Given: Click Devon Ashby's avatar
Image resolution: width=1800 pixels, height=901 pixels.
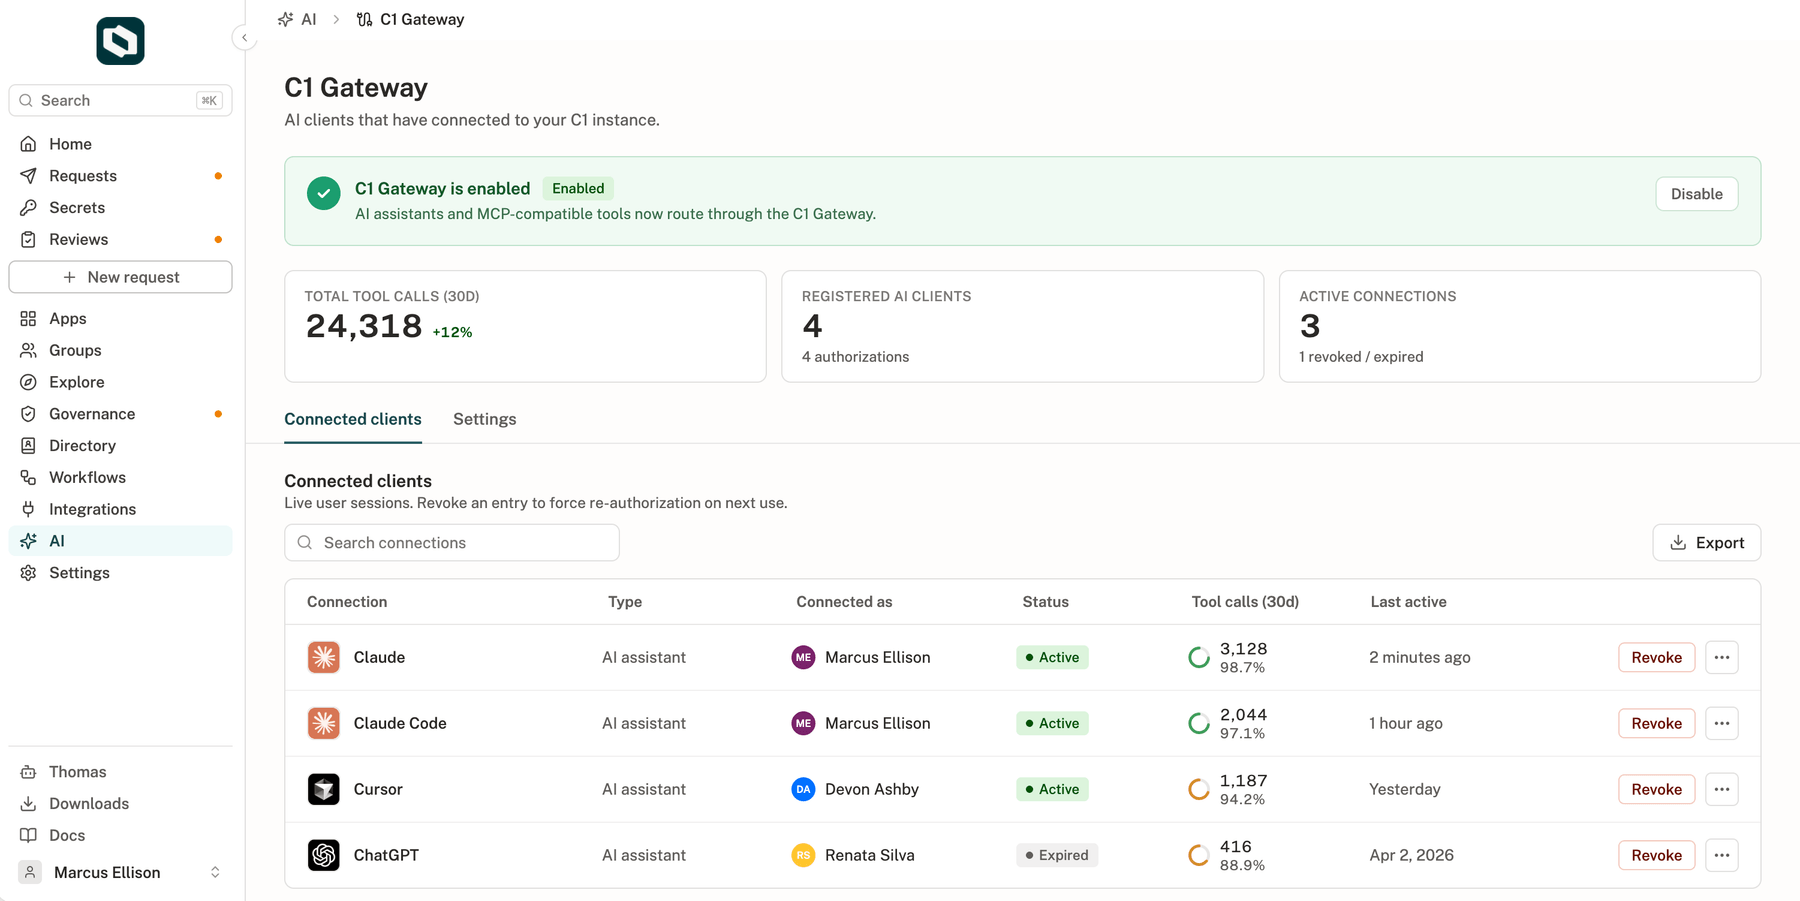Looking at the screenshot, I should (803, 790).
